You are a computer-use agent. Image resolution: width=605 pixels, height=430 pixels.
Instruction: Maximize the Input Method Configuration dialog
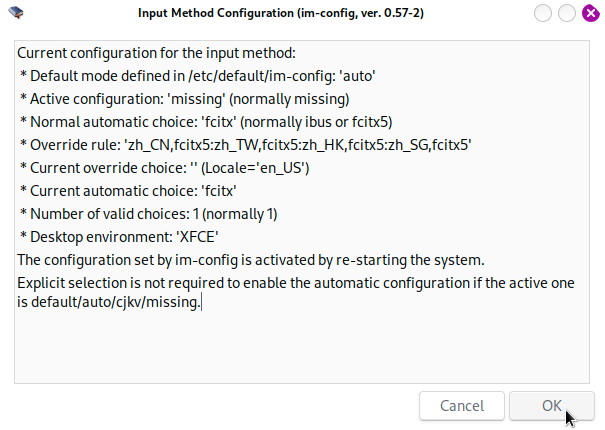[567, 13]
